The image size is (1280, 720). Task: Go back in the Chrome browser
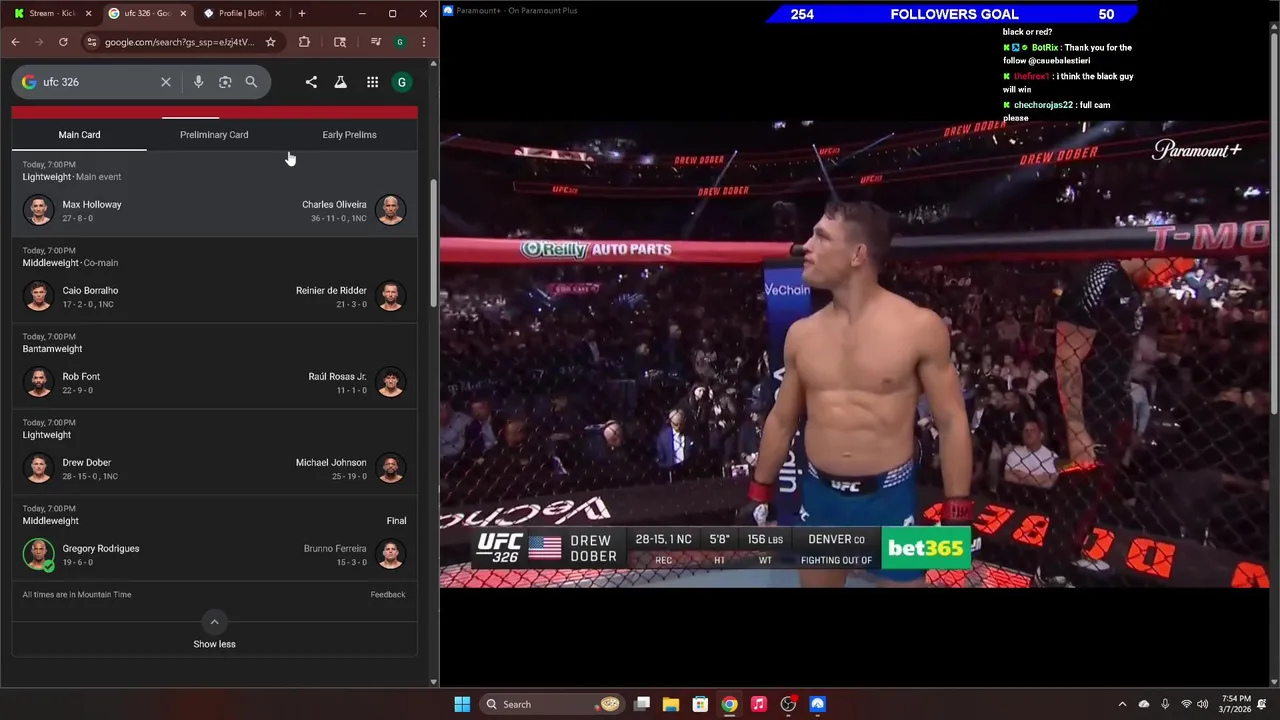coord(15,42)
